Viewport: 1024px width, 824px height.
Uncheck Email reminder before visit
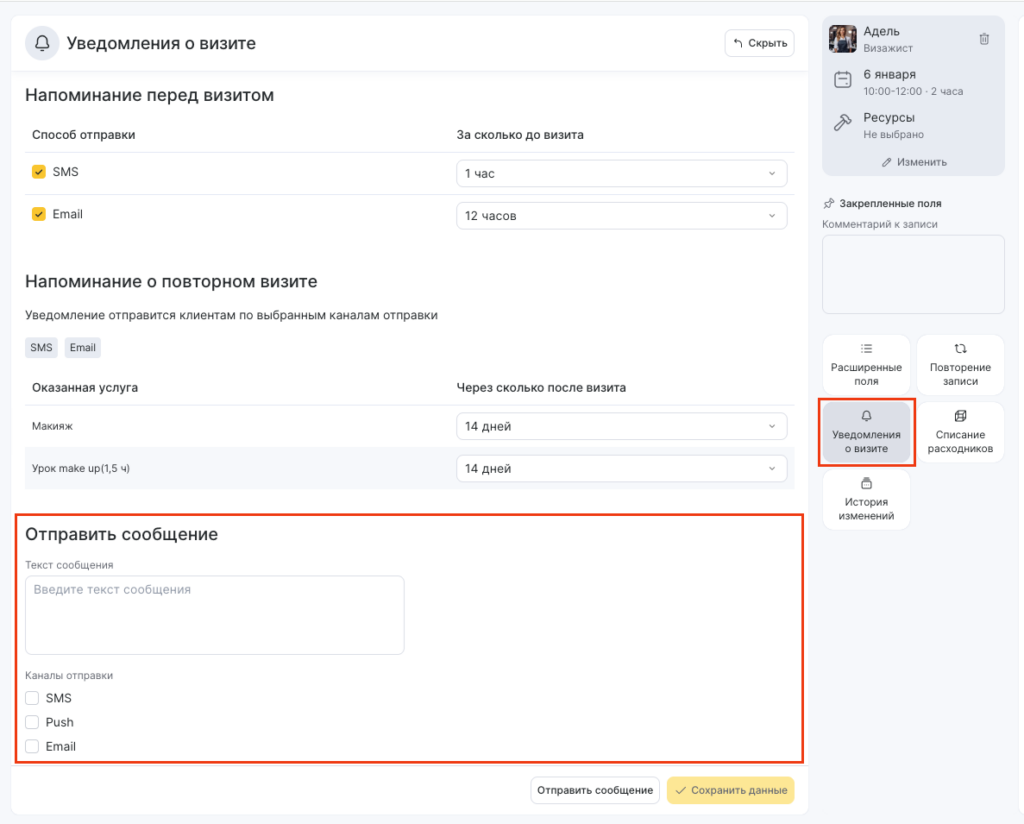pos(39,214)
